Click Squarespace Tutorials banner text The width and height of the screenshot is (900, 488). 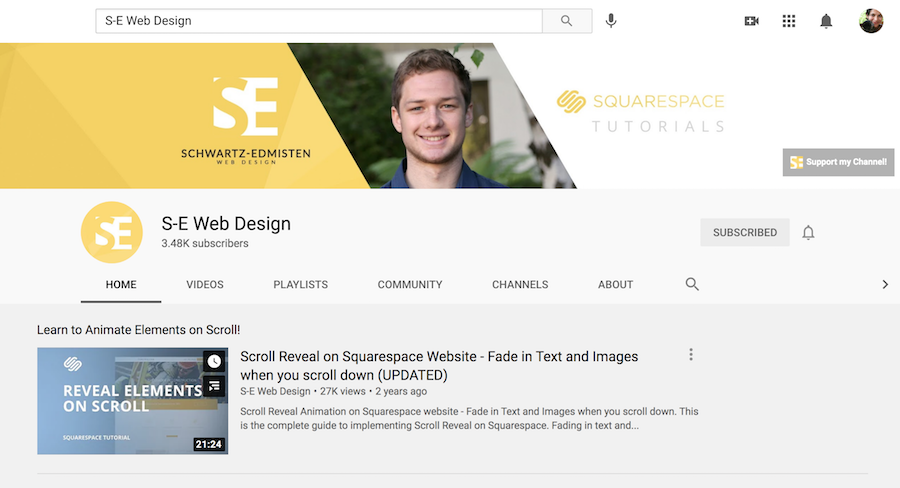click(641, 112)
